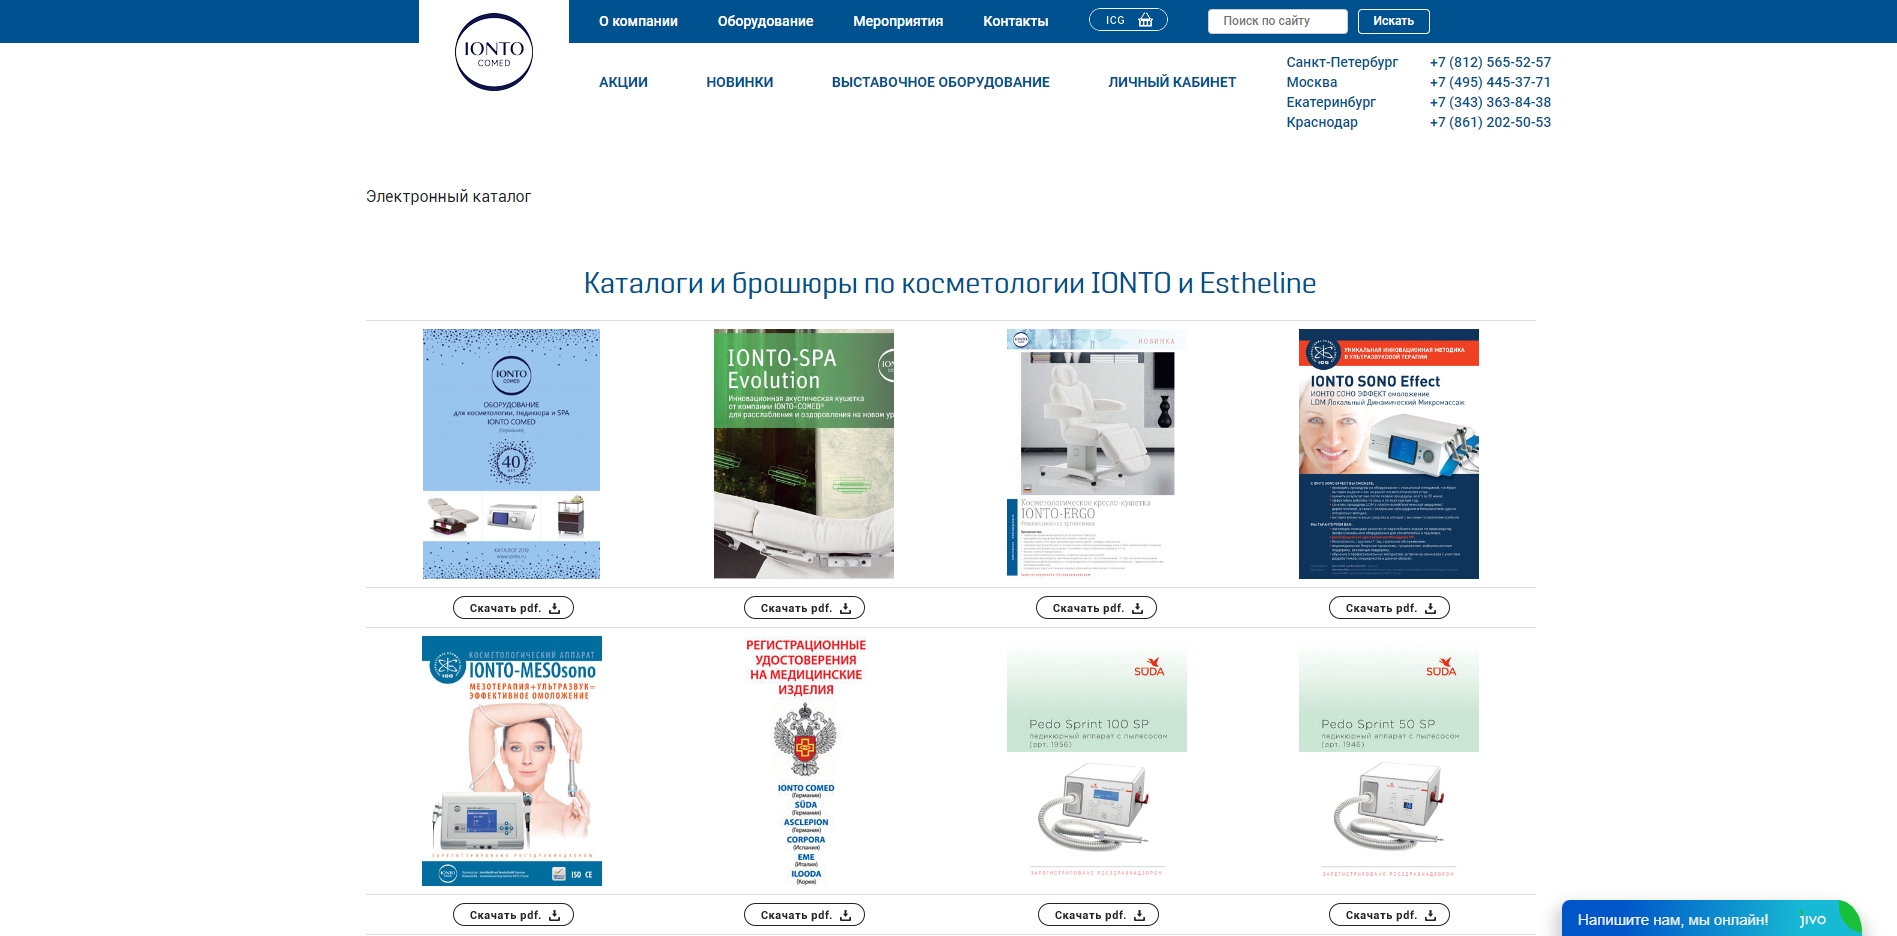Open the ICG shopping basket icon
This screenshot has height=936, width=1897.
[x=1128, y=20]
